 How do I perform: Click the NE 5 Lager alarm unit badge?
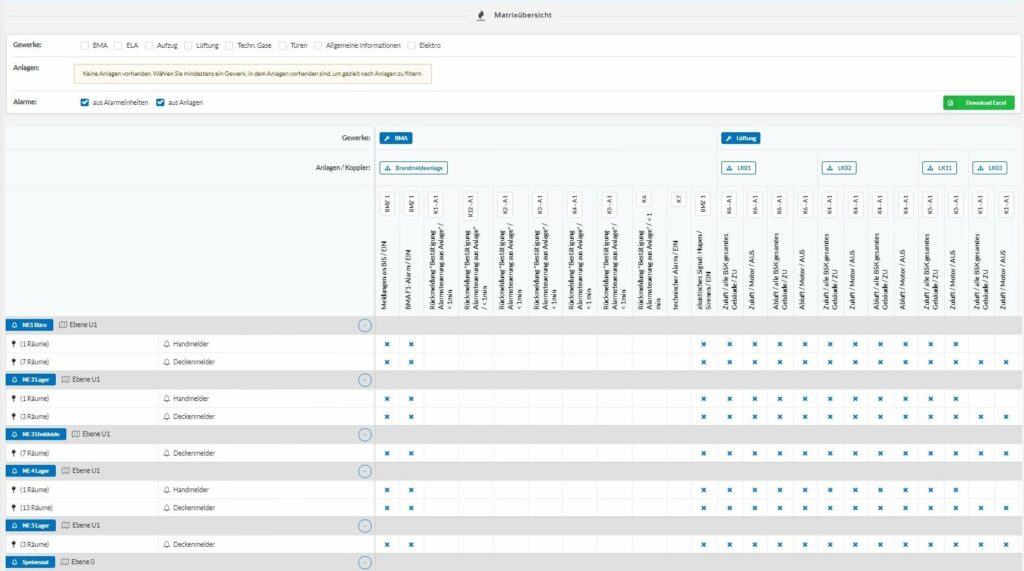[x=30, y=525]
